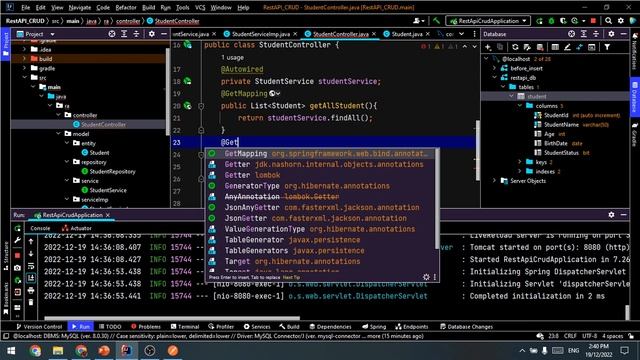Open IDE settings gear in top toolbar
The height and width of the screenshot is (360, 640).
(x=620, y=20)
